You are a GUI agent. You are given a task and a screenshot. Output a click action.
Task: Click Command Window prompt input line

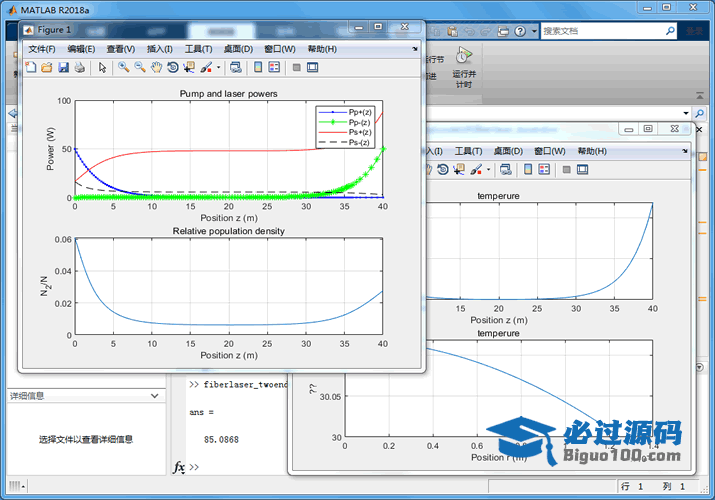pos(237,467)
